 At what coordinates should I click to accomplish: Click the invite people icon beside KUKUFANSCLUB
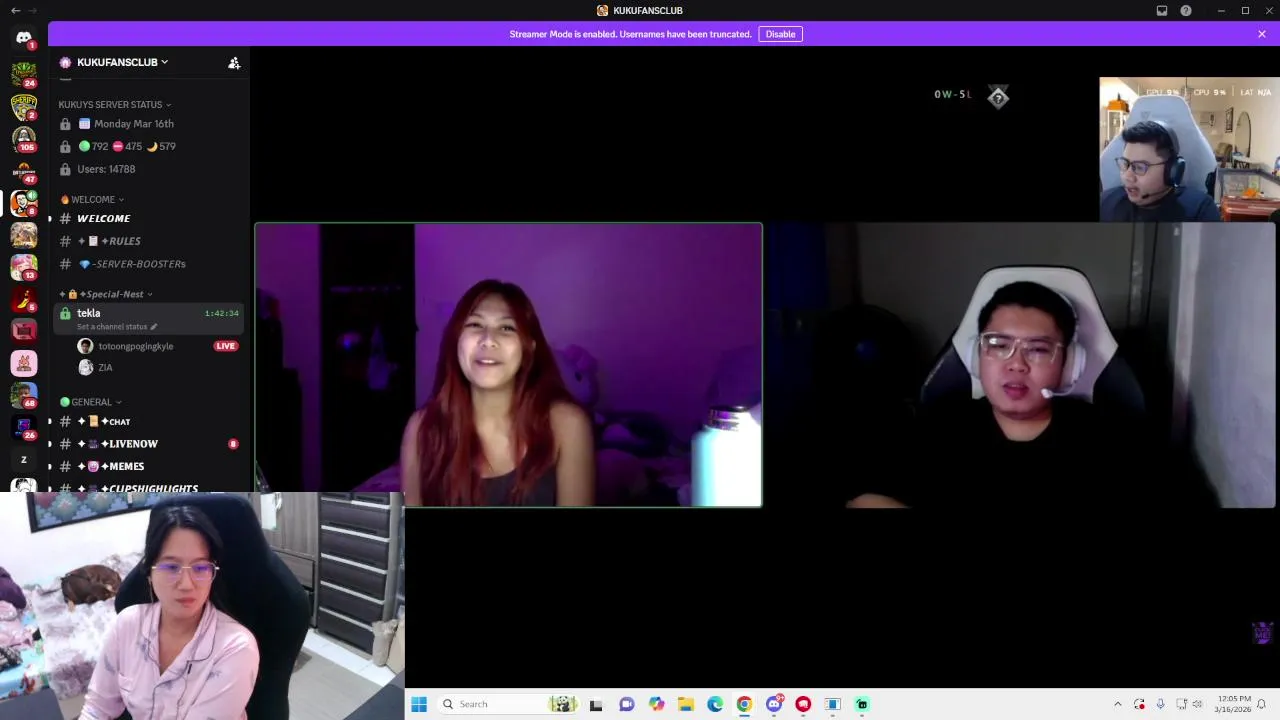pyautogui.click(x=234, y=62)
